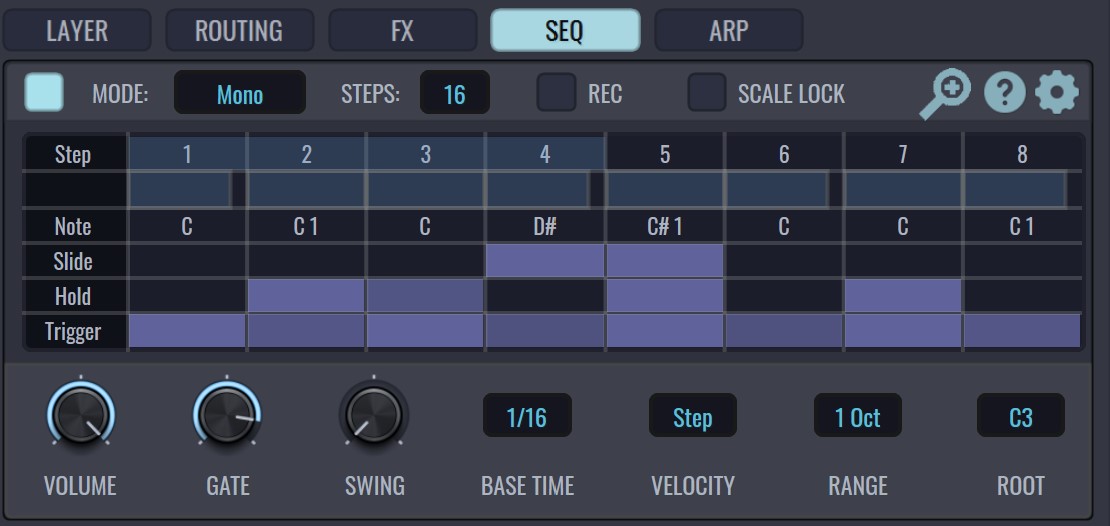Click the C note of step 6
This screenshot has height=526, width=1110.
784,226
